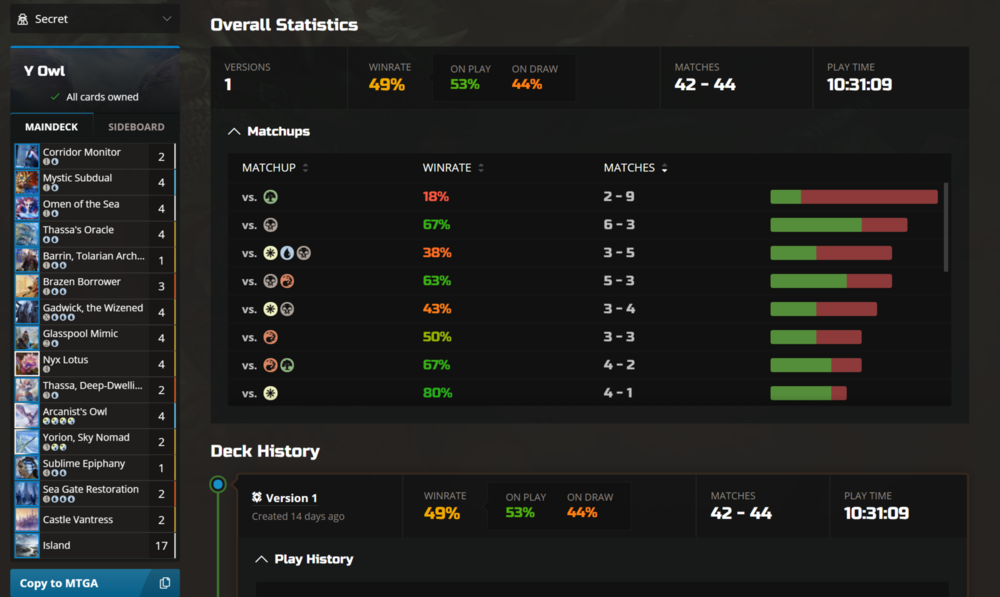
Task: Sort matchups by Winrate column
Action: point(453,168)
